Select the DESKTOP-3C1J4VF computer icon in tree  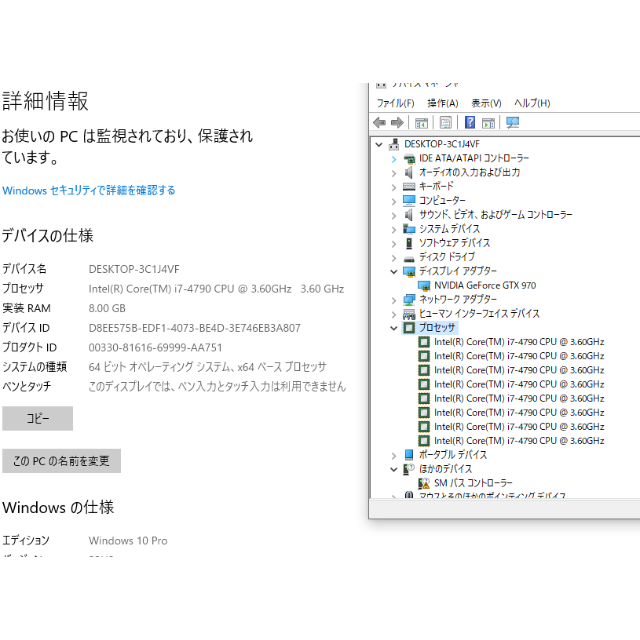coord(394,144)
